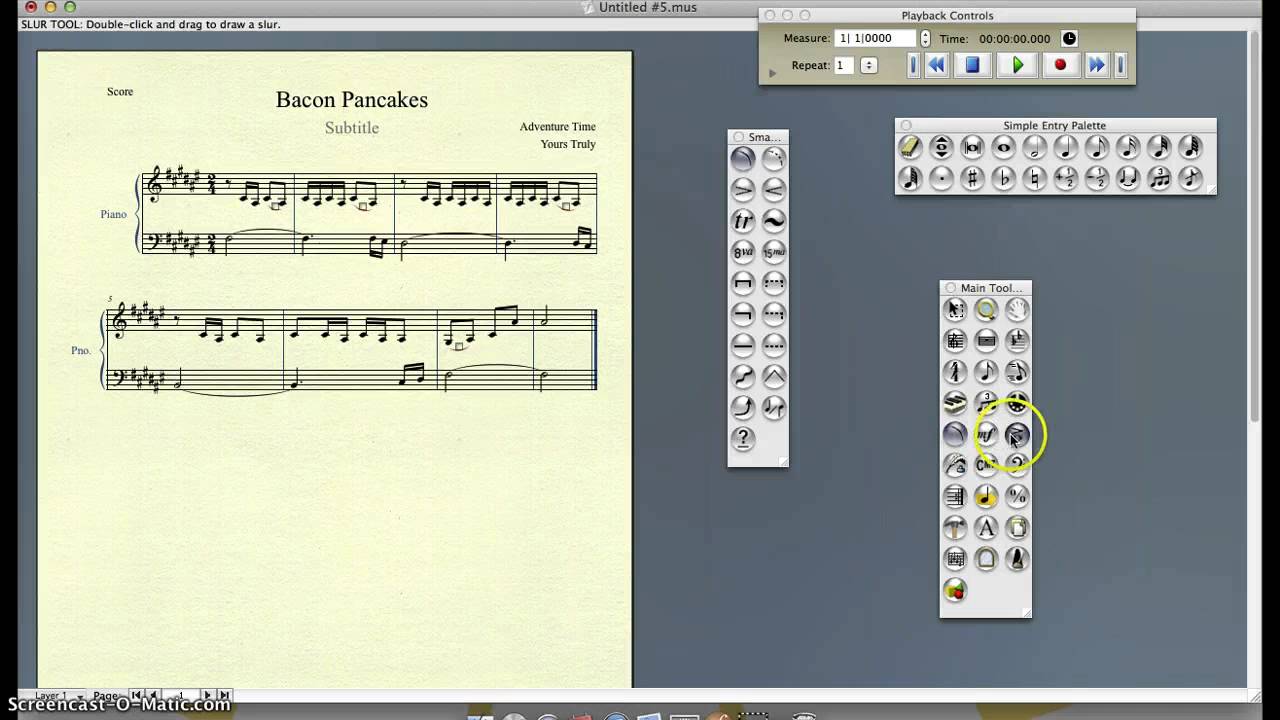Choose the Crescendo hairpin shape
This screenshot has height=720, width=1280.
(x=774, y=189)
